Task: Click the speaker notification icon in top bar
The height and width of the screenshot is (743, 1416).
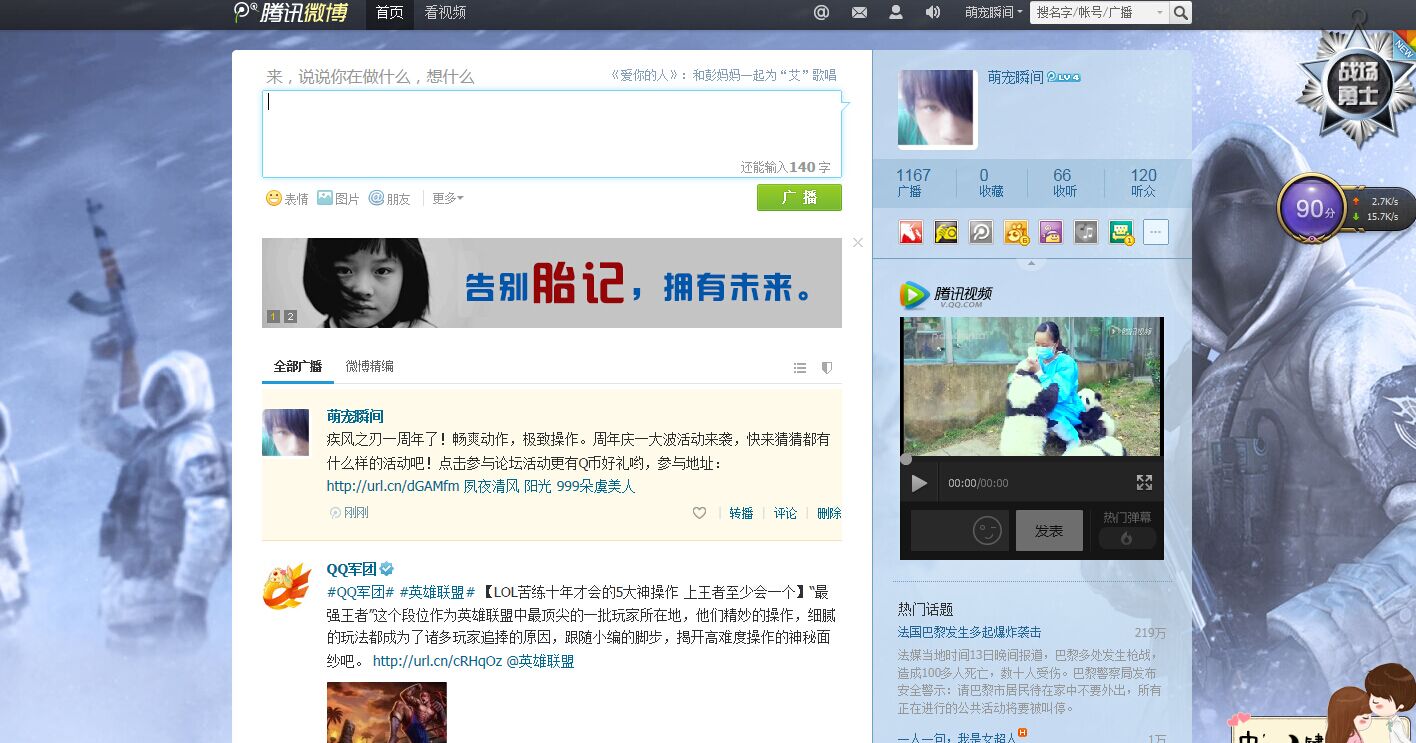Action: 933,12
